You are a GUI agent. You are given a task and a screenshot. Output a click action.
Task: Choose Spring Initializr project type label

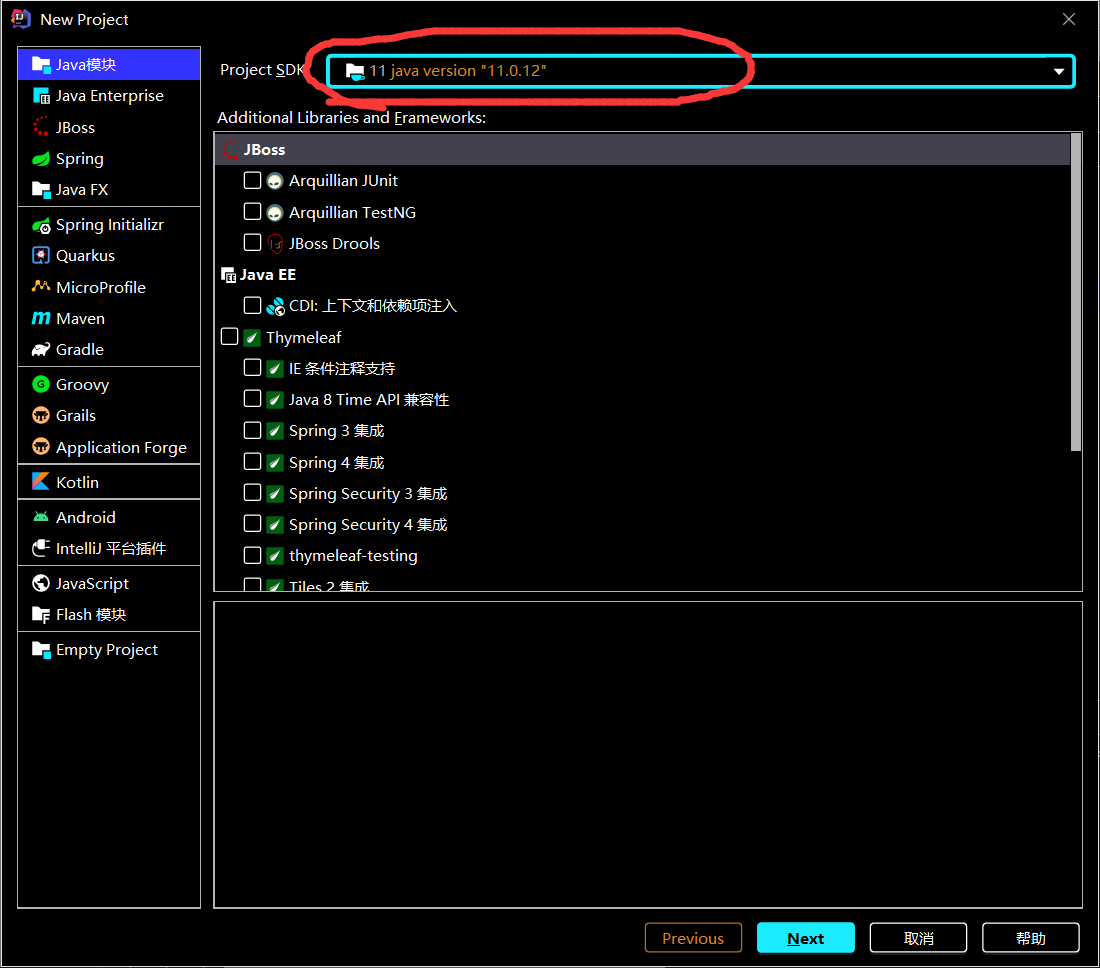pos(109,224)
